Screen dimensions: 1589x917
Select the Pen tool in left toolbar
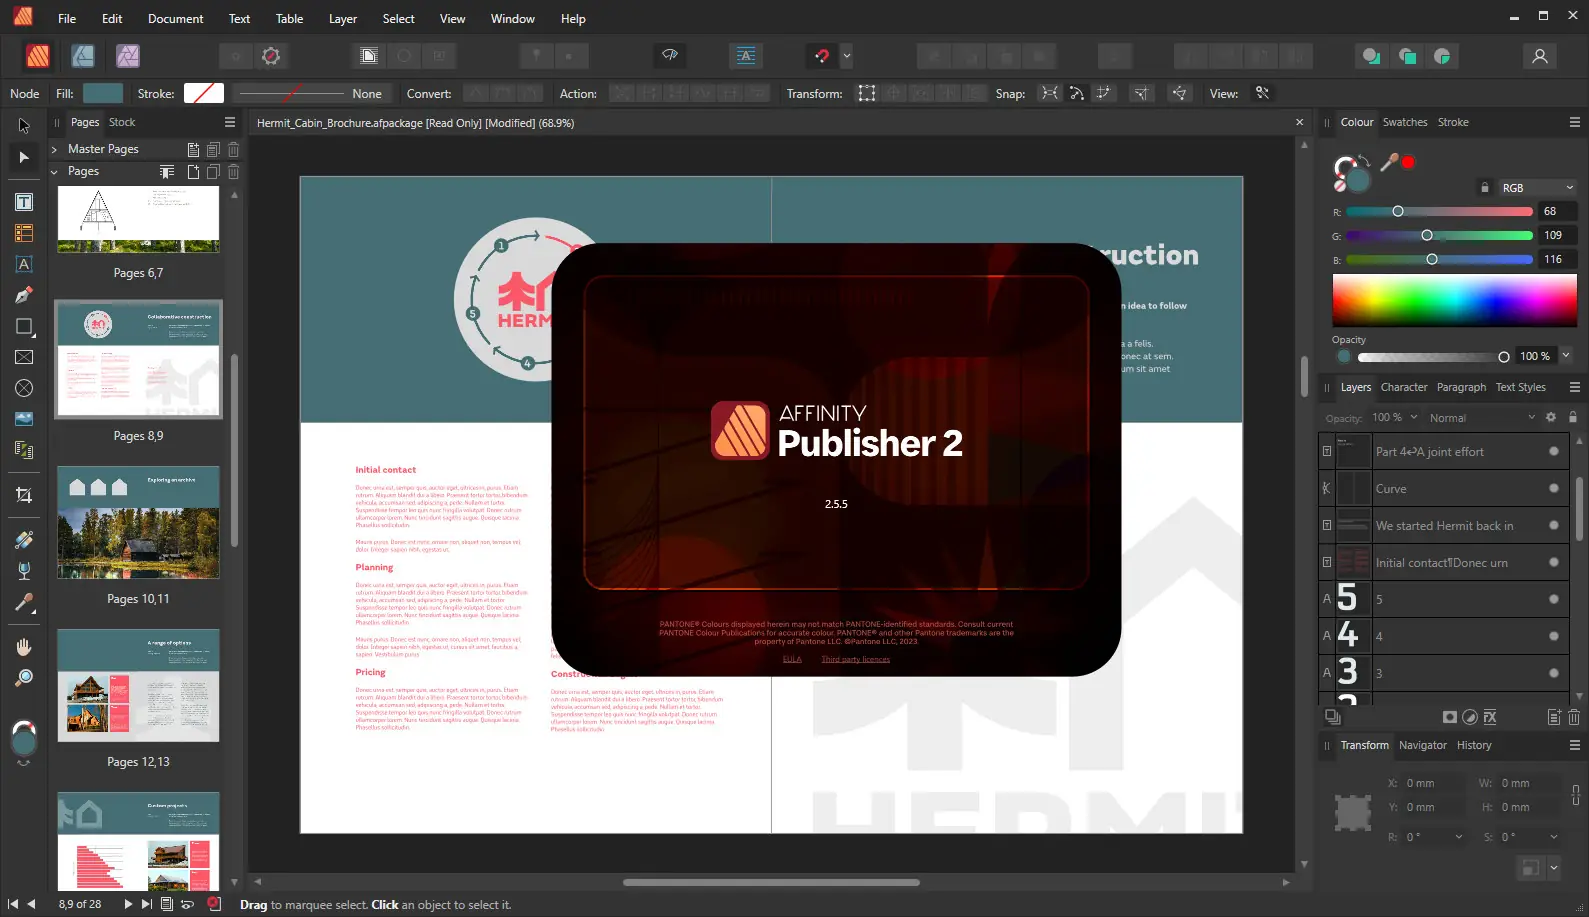click(24, 295)
